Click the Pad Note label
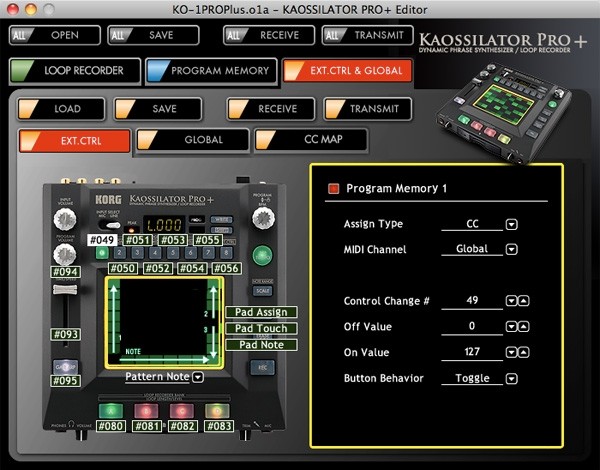The height and width of the screenshot is (470, 600). 261,345
